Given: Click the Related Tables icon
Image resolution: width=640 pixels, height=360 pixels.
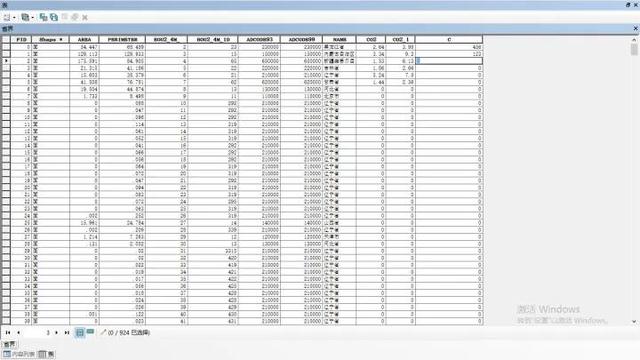Looking at the screenshot, I should (25, 17).
